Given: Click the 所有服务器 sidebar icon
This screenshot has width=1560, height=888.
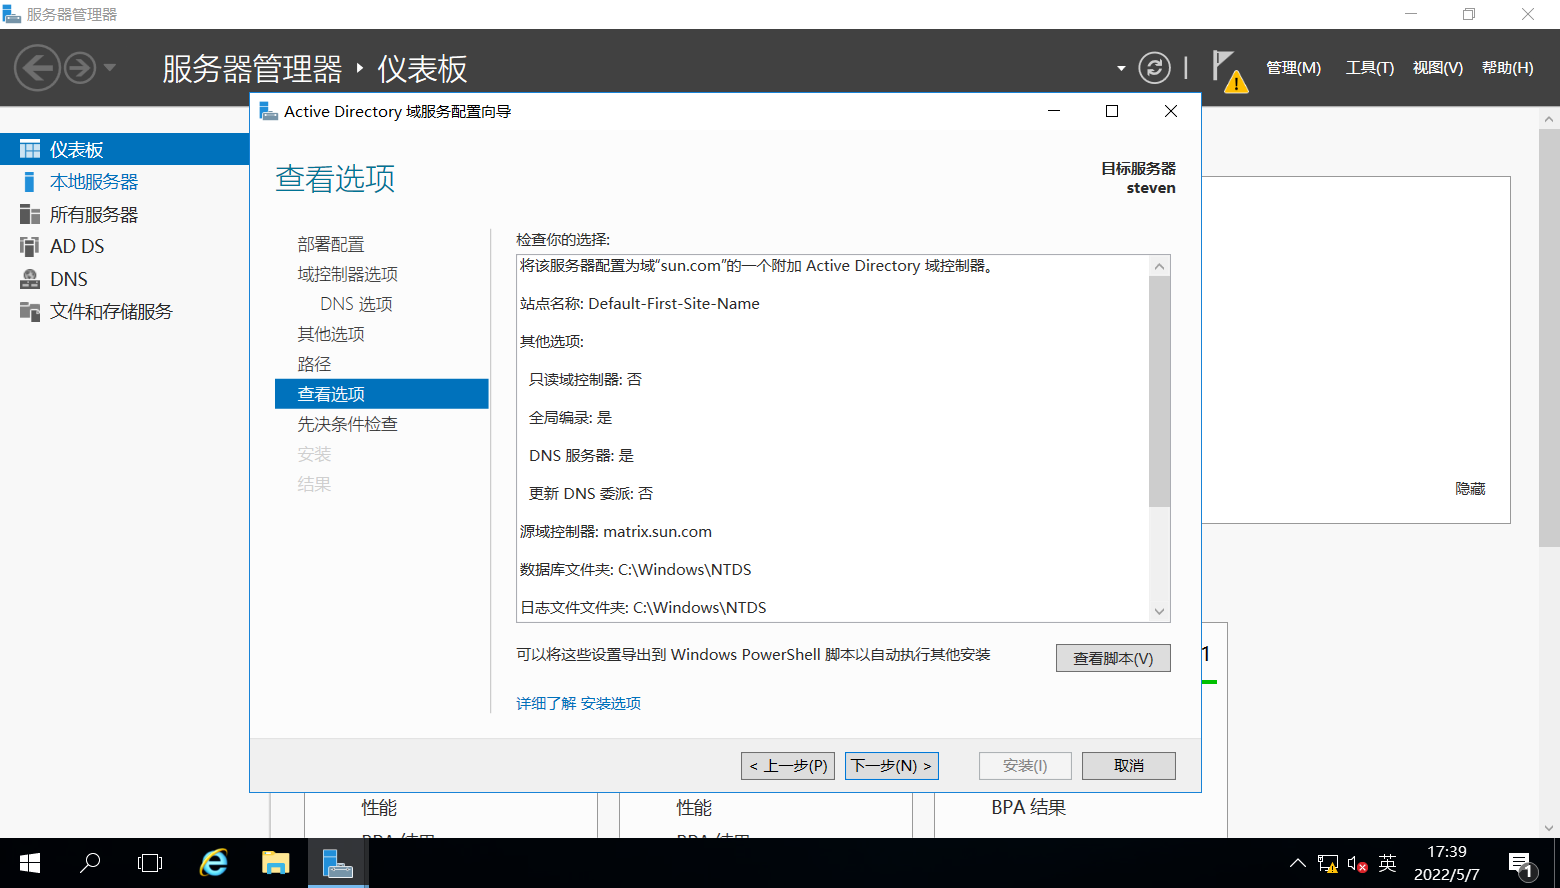Looking at the screenshot, I should [30, 214].
